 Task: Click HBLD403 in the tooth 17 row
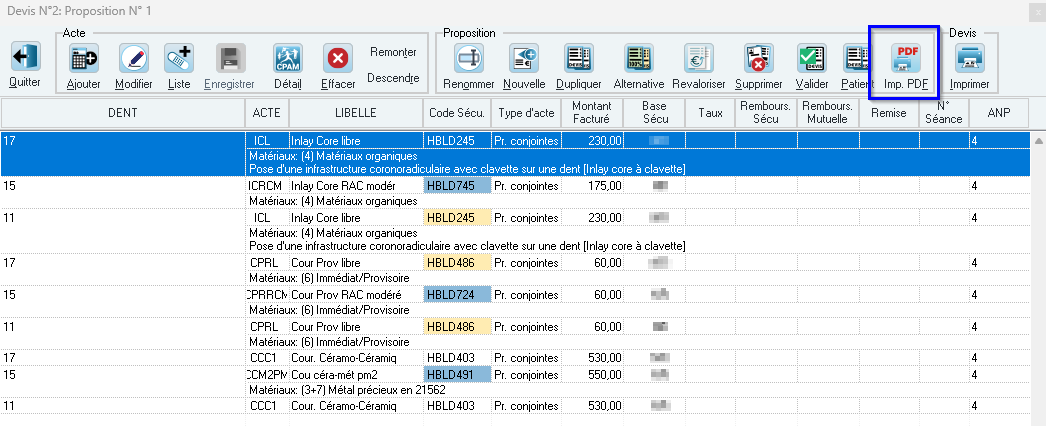457,357
